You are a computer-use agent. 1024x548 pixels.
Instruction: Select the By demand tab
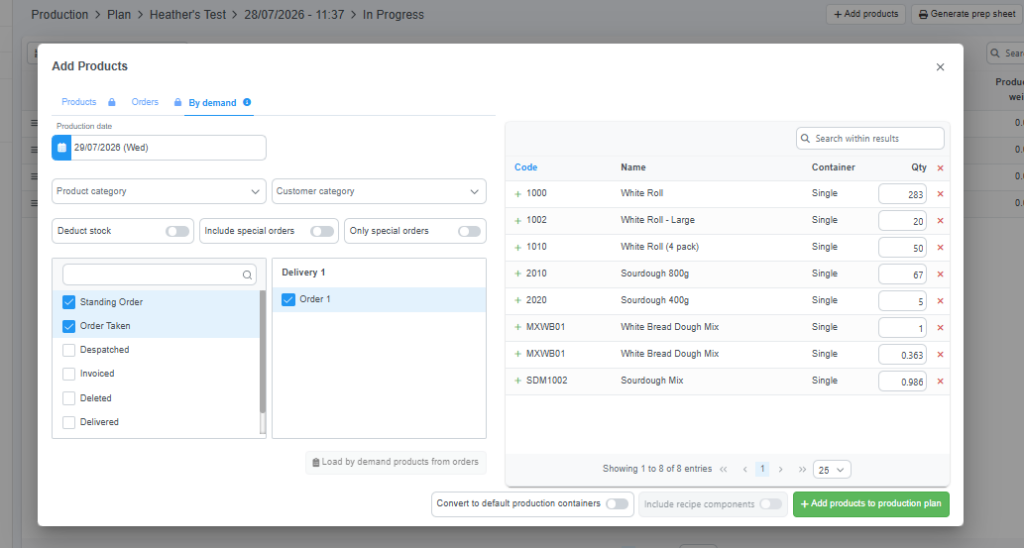click(212, 103)
